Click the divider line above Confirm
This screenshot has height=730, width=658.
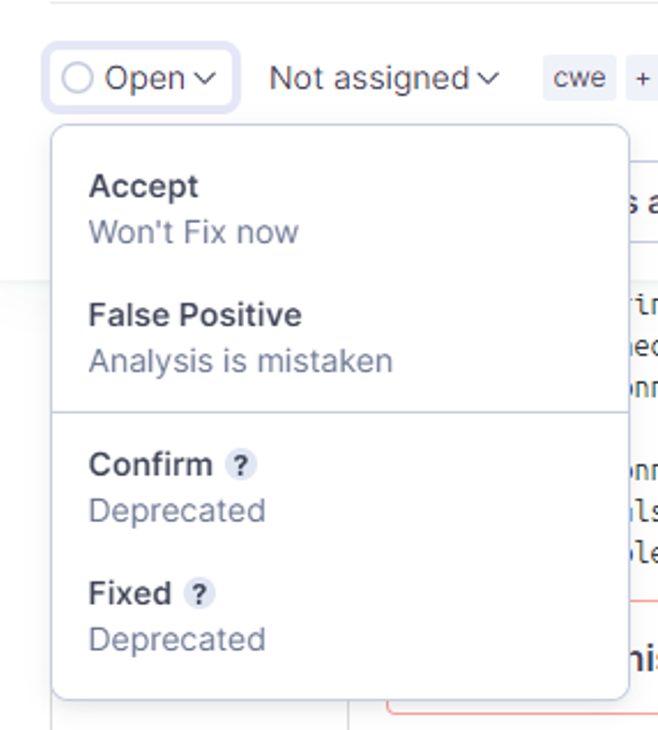pyautogui.click(x=340, y=412)
